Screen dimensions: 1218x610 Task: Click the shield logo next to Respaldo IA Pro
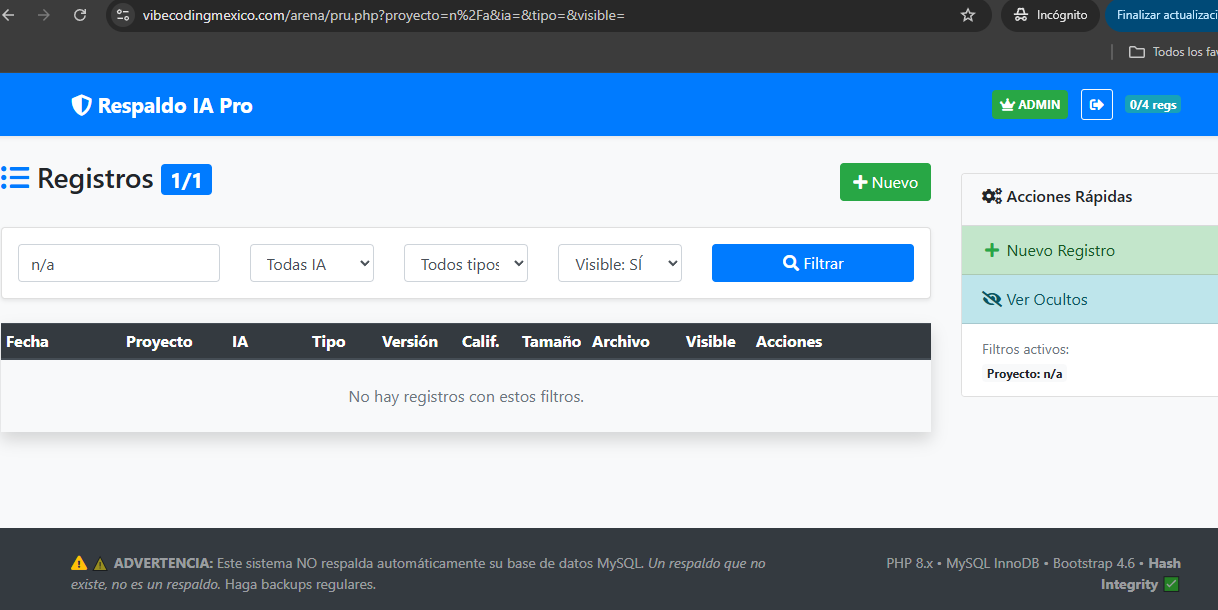pos(81,105)
